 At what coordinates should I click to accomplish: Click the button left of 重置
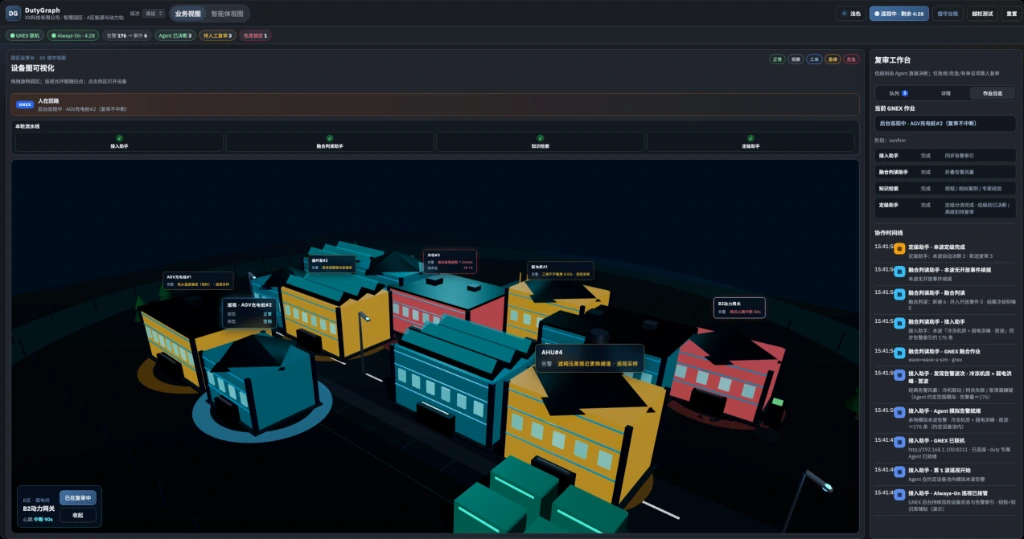[982, 13]
